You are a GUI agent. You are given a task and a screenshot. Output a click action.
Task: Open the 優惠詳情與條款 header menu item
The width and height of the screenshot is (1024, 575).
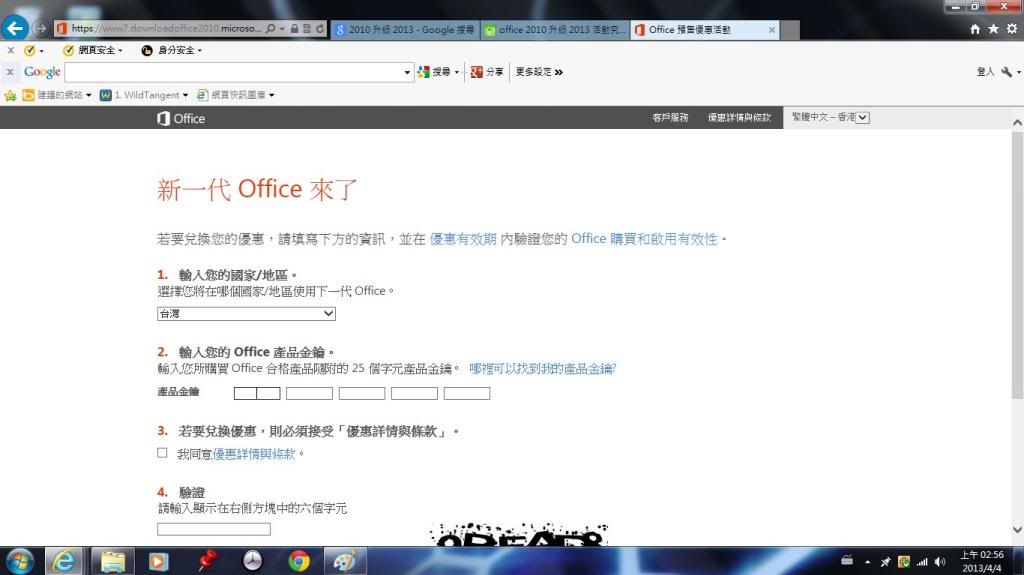(x=739, y=118)
